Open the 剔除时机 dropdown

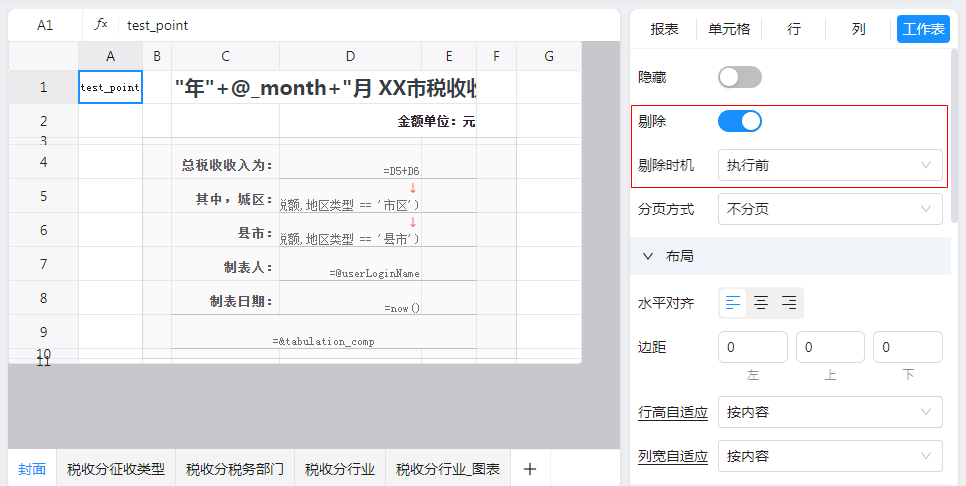(x=829, y=165)
